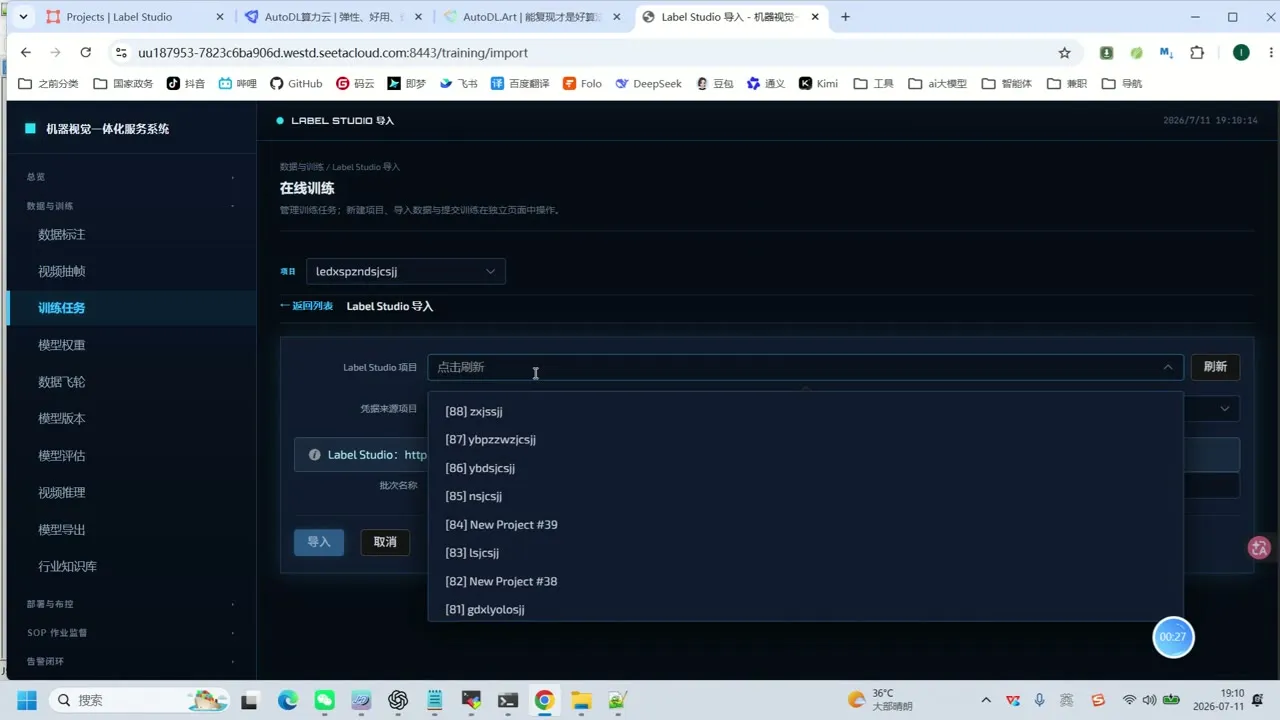Open the DeepSeek bookmark

[648, 84]
